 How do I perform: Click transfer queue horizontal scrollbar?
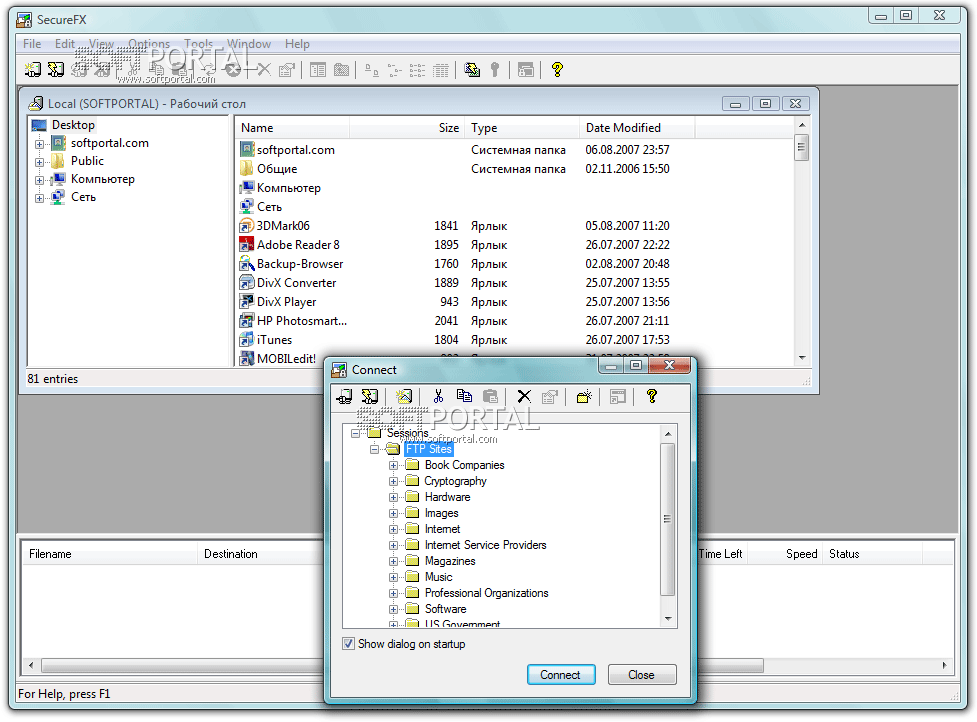click(403, 665)
